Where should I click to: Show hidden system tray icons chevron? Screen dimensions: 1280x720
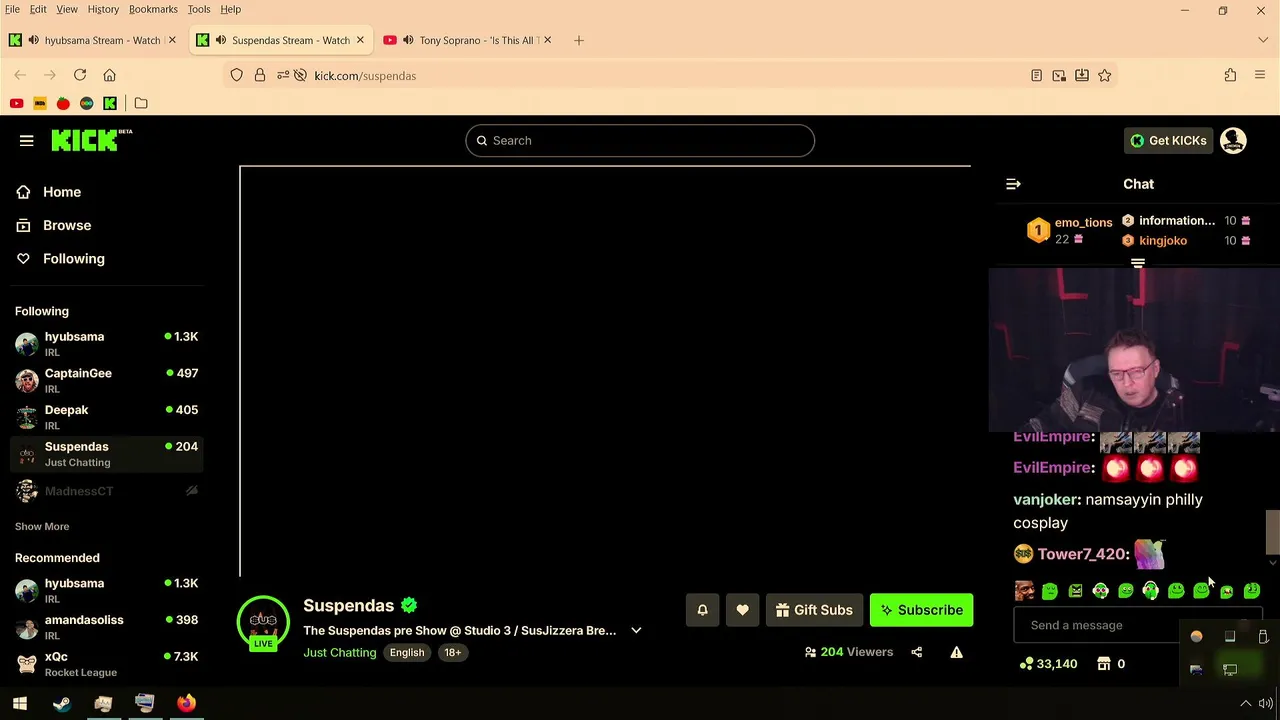(1246, 703)
